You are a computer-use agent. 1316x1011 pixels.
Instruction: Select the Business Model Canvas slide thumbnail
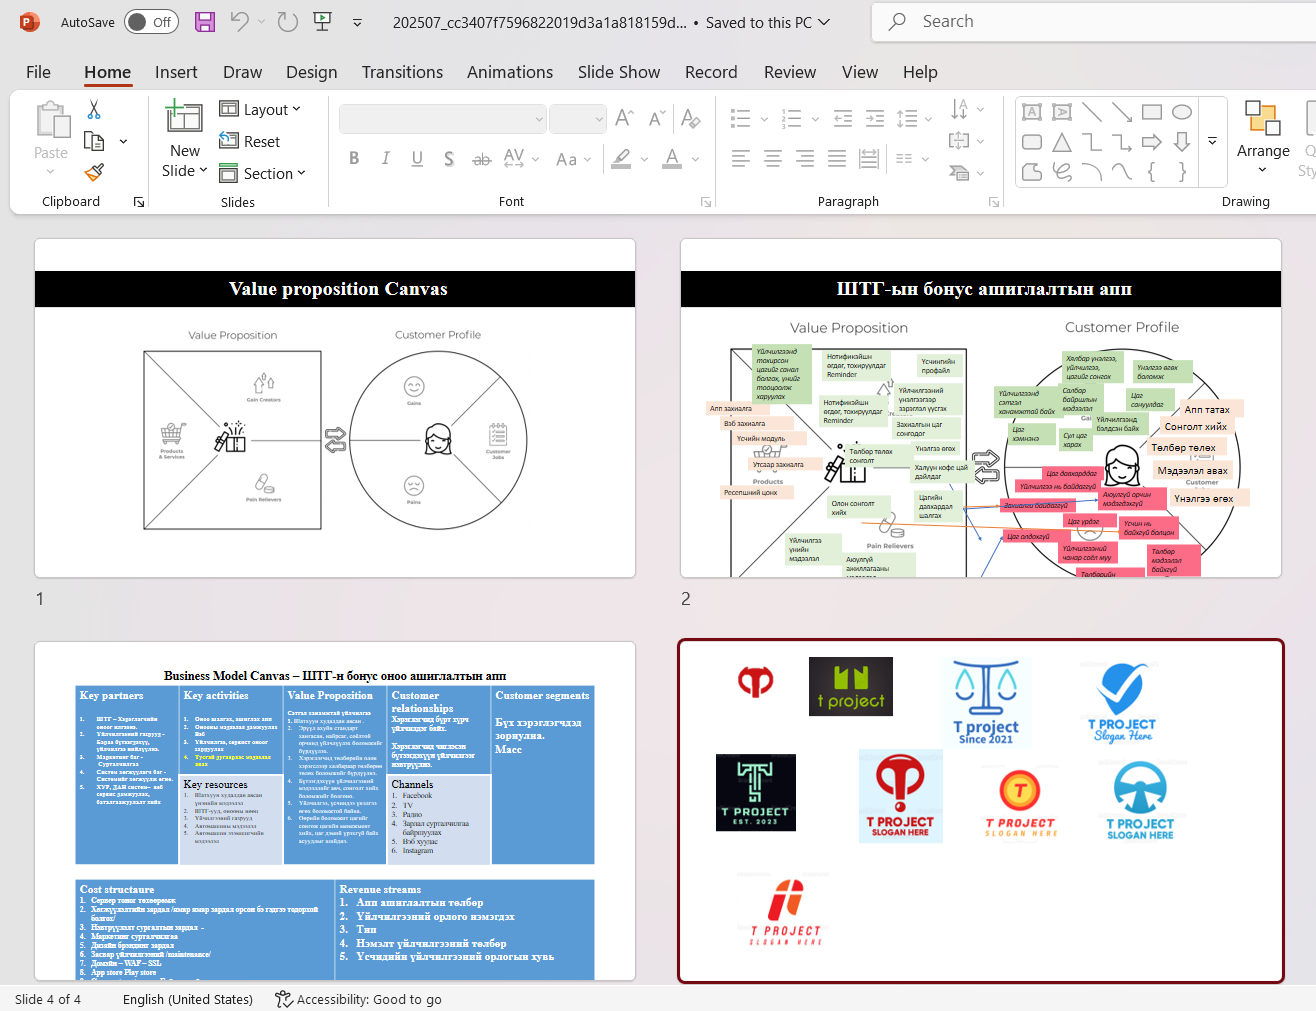[335, 811]
